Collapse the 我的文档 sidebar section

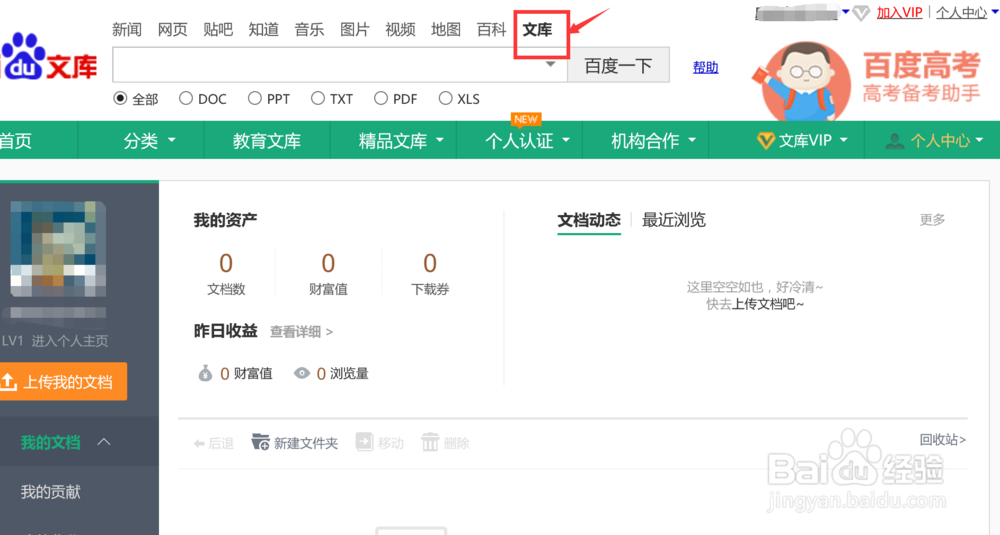point(104,442)
